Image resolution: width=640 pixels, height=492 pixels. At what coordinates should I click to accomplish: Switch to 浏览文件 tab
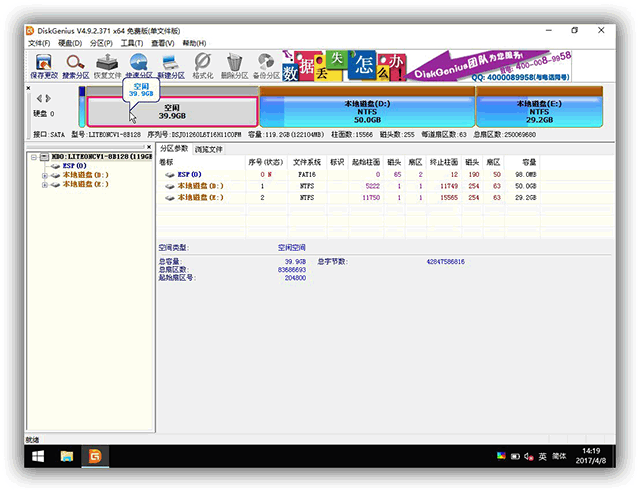pos(209,149)
